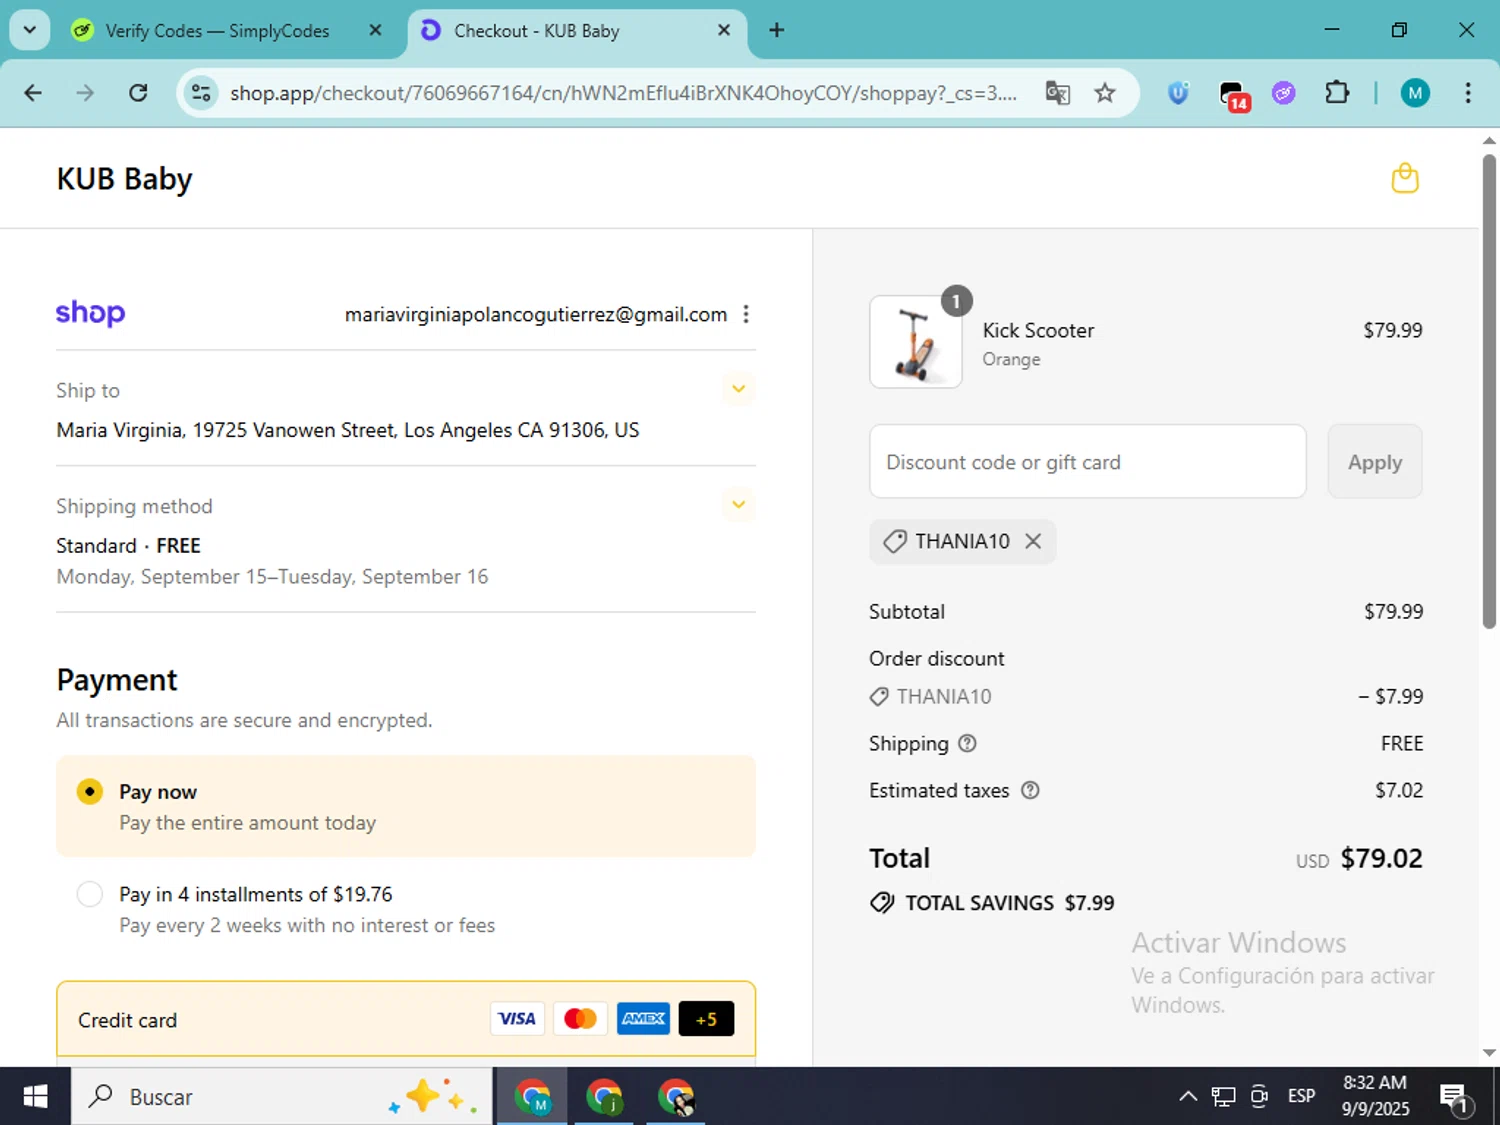Close the Checkout KUB Baby tab
Screen dimensions: 1500x1125
pos(724,30)
